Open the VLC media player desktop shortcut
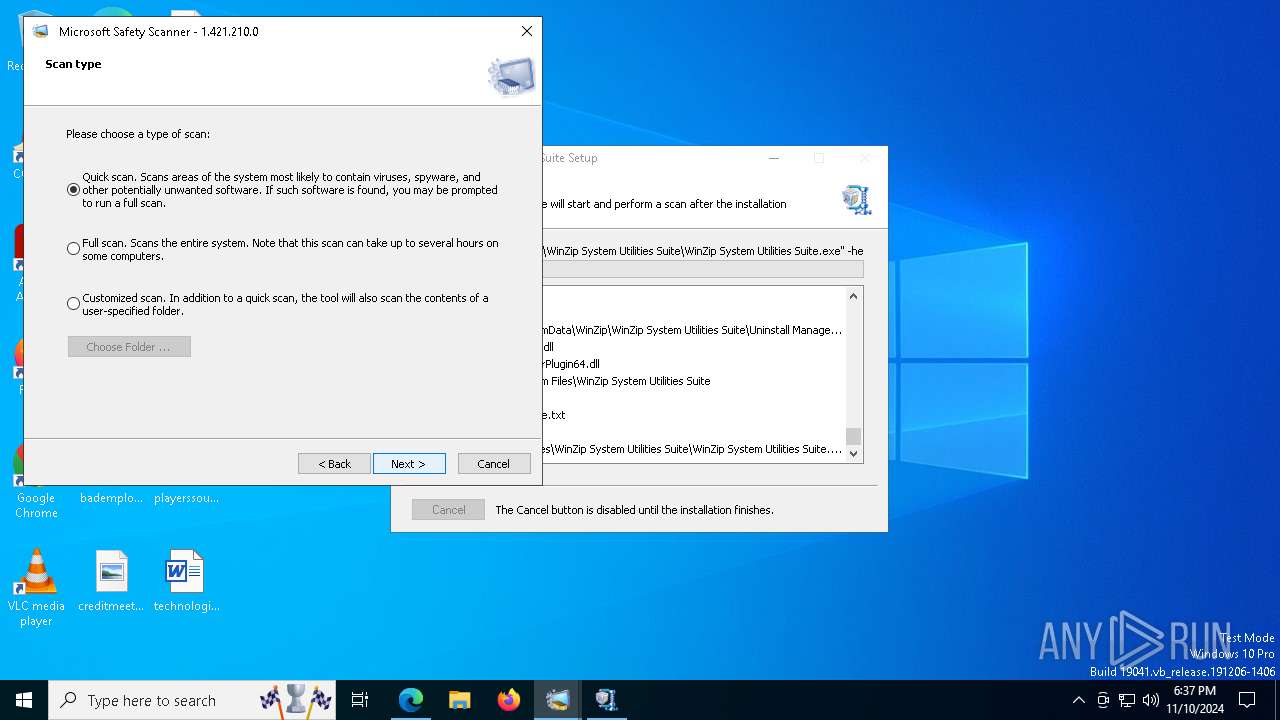 (36, 587)
